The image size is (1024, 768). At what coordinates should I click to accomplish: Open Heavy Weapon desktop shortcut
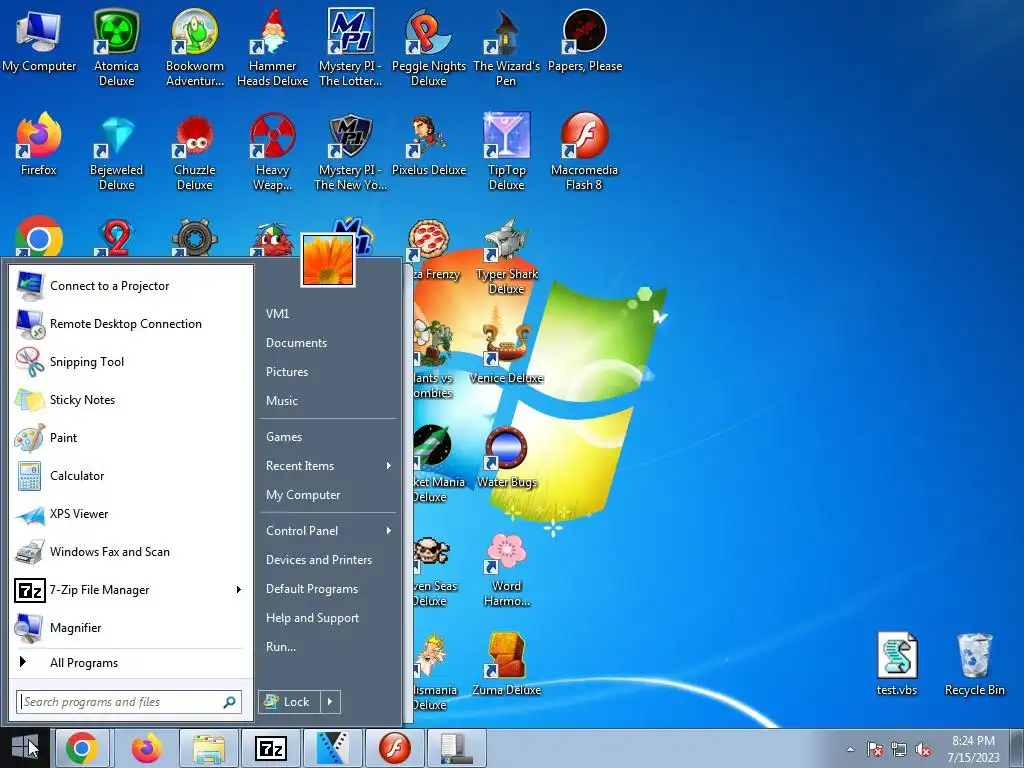click(x=272, y=152)
